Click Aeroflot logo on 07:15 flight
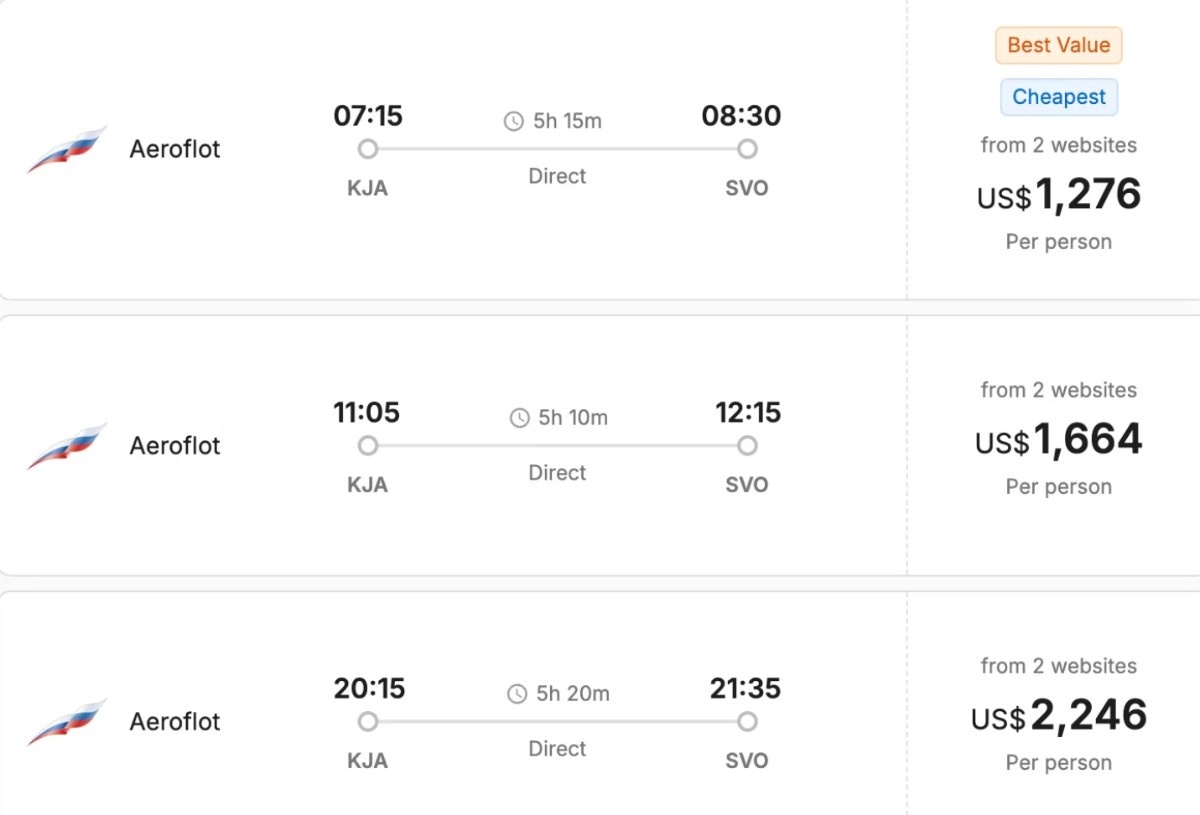The height and width of the screenshot is (815, 1200). pos(67,149)
